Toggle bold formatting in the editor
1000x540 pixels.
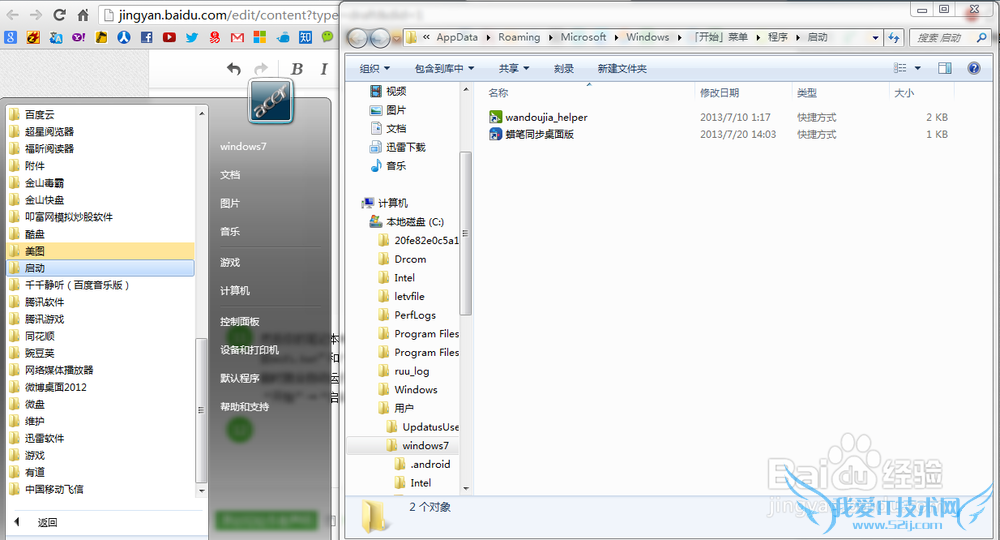(x=297, y=69)
